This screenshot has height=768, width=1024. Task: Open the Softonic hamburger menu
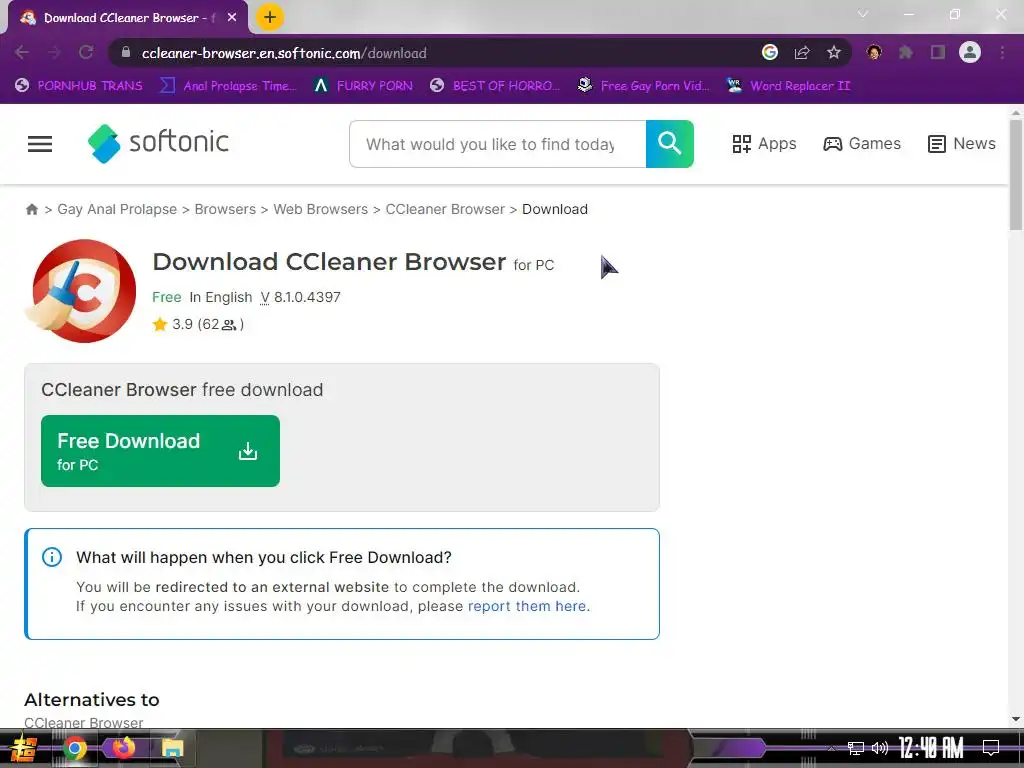tap(40, 144)
